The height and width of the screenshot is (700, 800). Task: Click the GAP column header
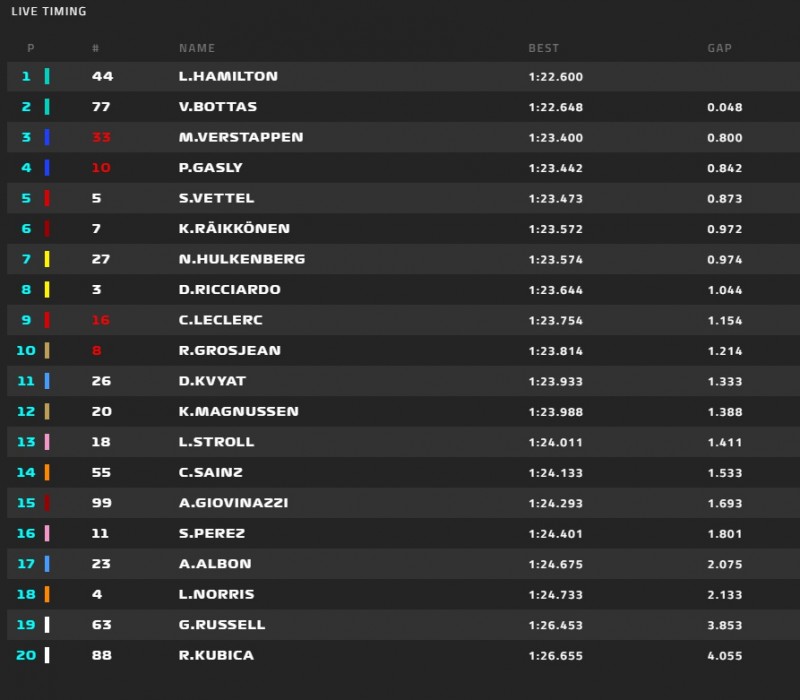719,48
